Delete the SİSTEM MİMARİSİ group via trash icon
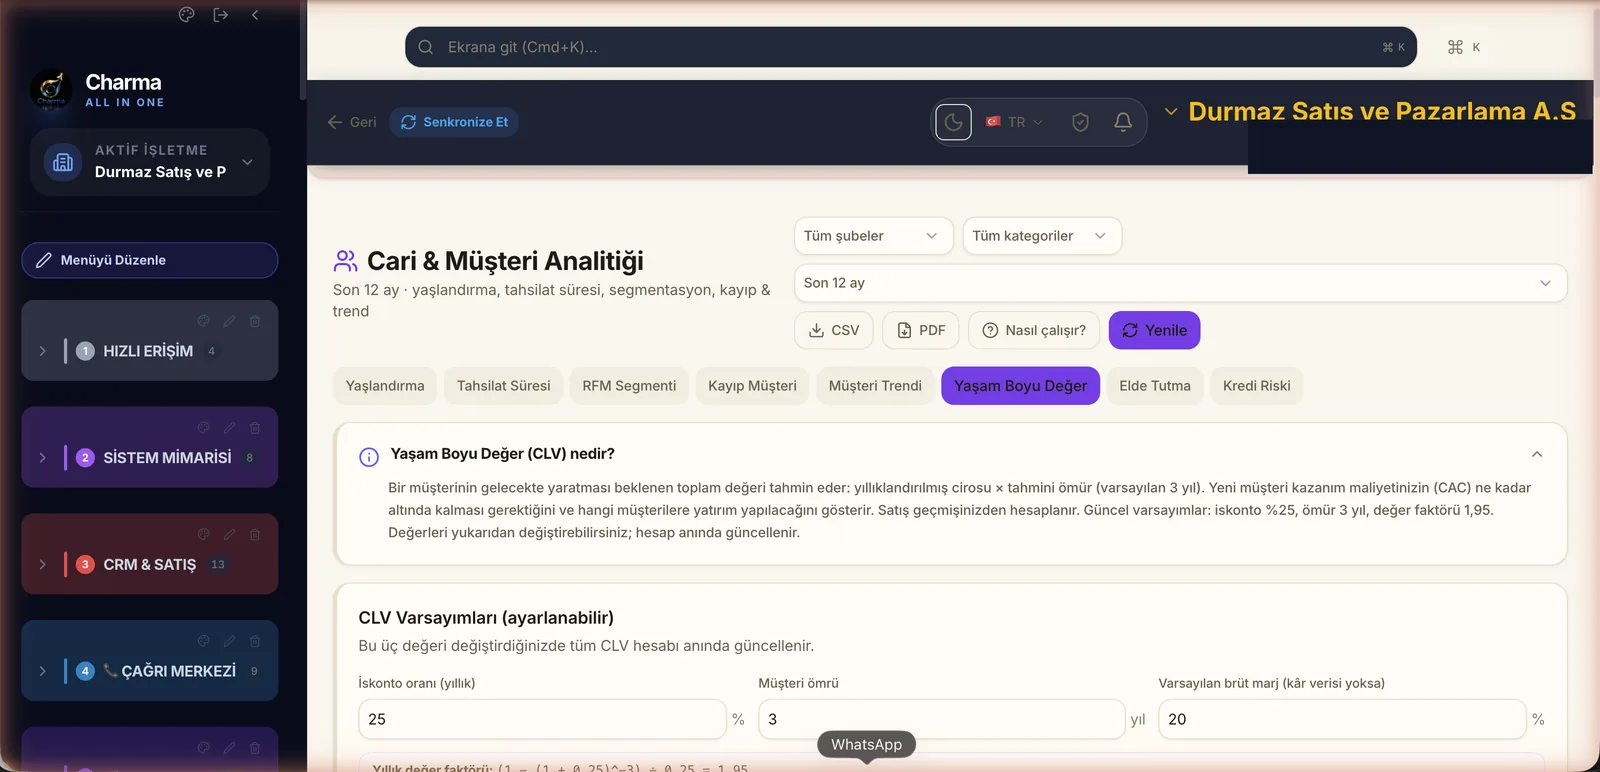Image resolution: width=1600 pixels, height=772 pixels. pyautogui.click(x=255, y=428)
